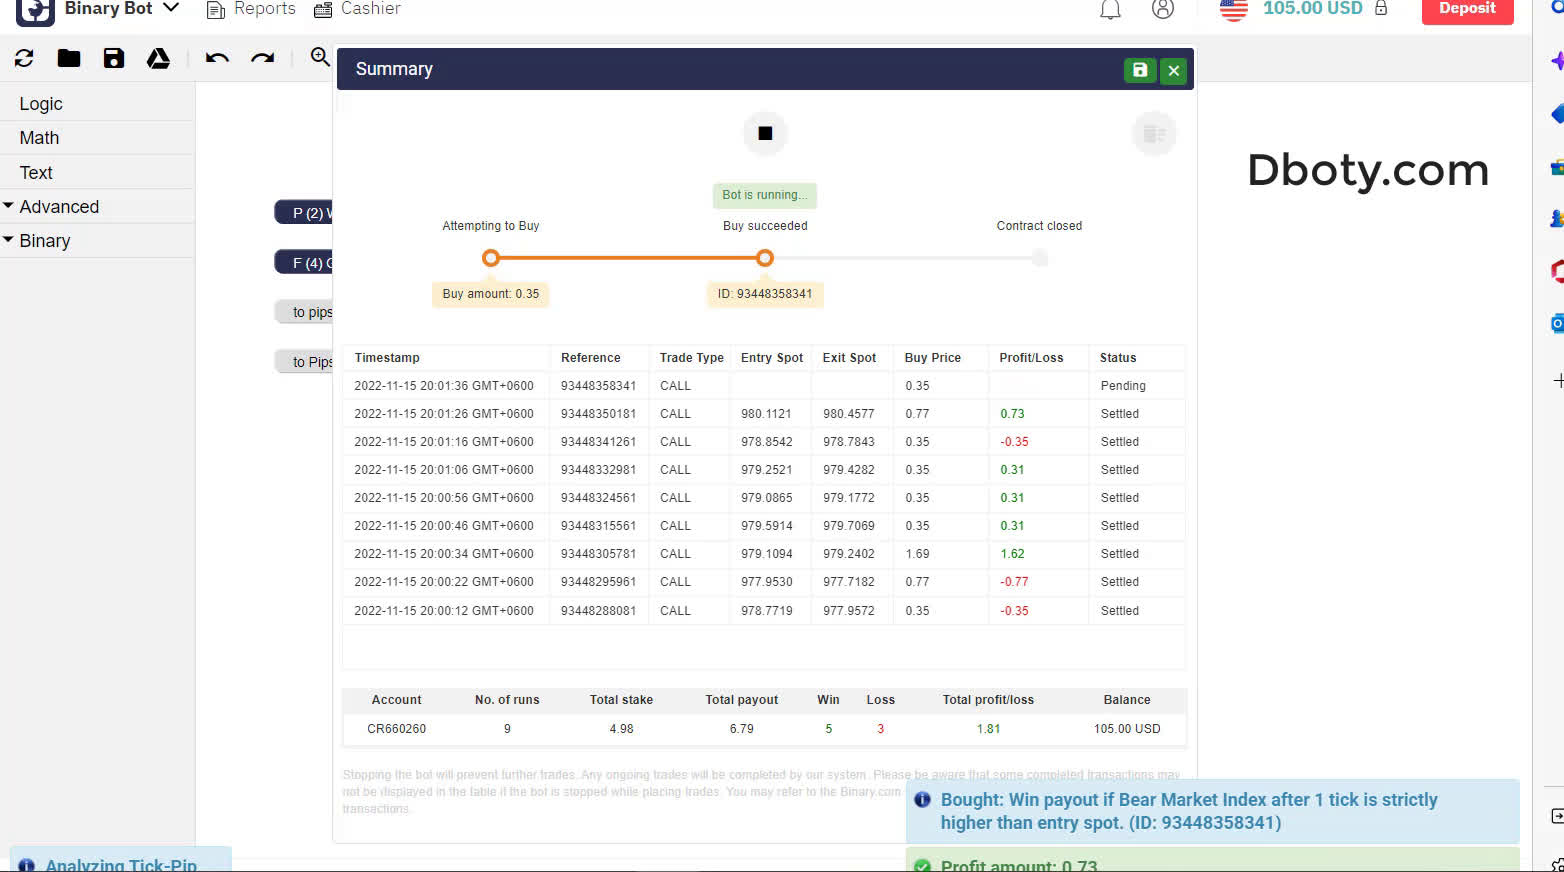
Task: Click the stop bot button
Action: (x=765, y=134)
